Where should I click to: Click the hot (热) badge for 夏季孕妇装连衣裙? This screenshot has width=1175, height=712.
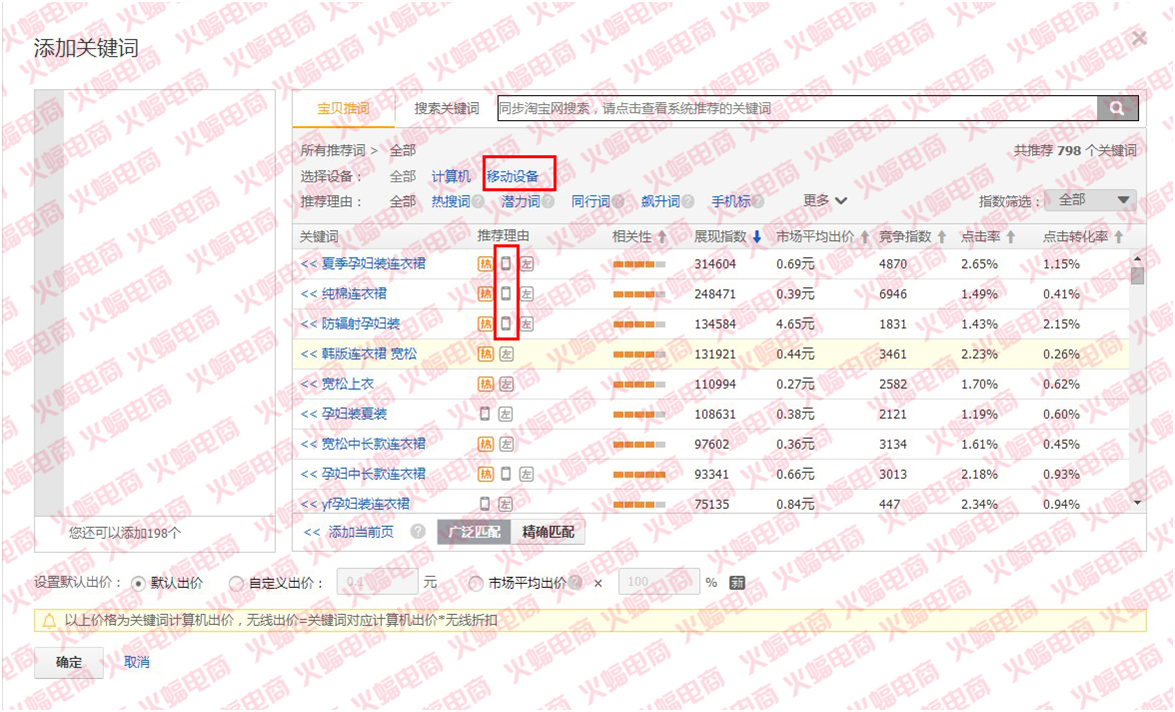486,264
